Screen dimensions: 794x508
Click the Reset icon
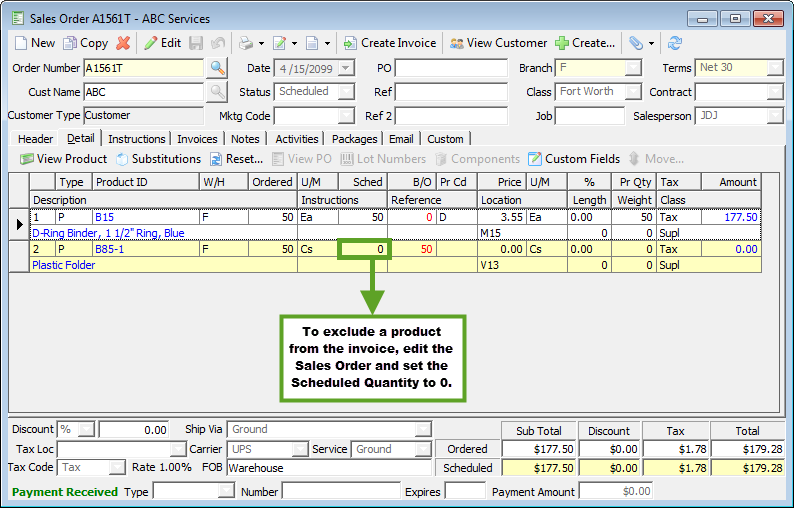tap(216, 159)
